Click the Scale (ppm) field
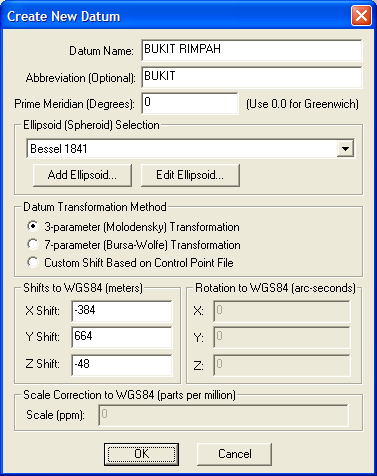The image size is (377, 476). pyautogui.click(x=224, y=415)
